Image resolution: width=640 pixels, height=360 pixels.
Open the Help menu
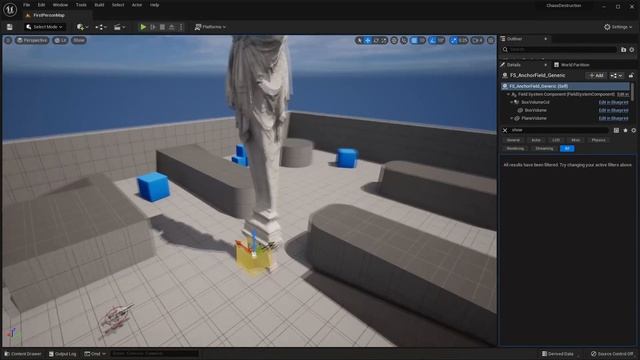click(154, 5)
